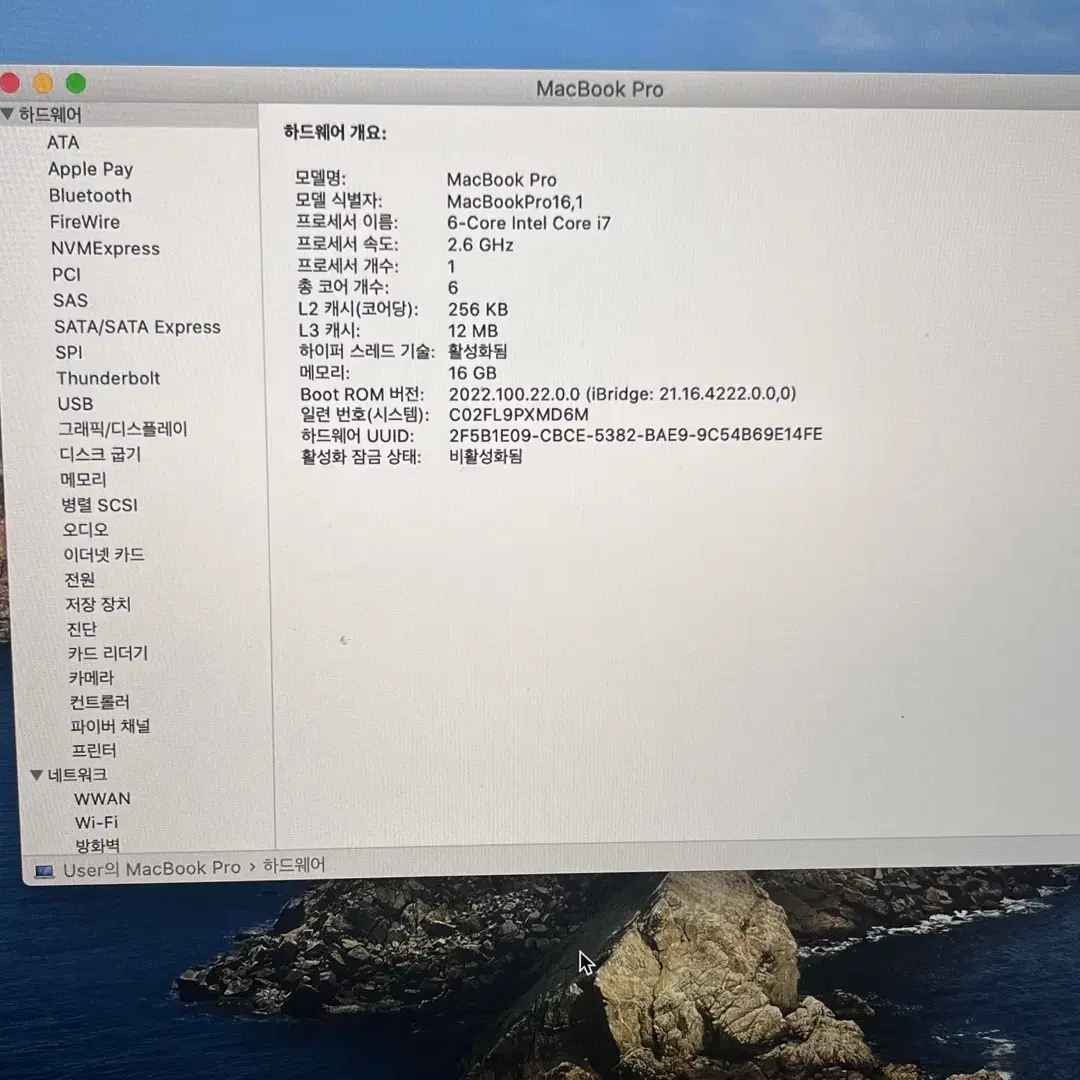
Task: Click the hardware UUID value
Action: coord(636,435)
